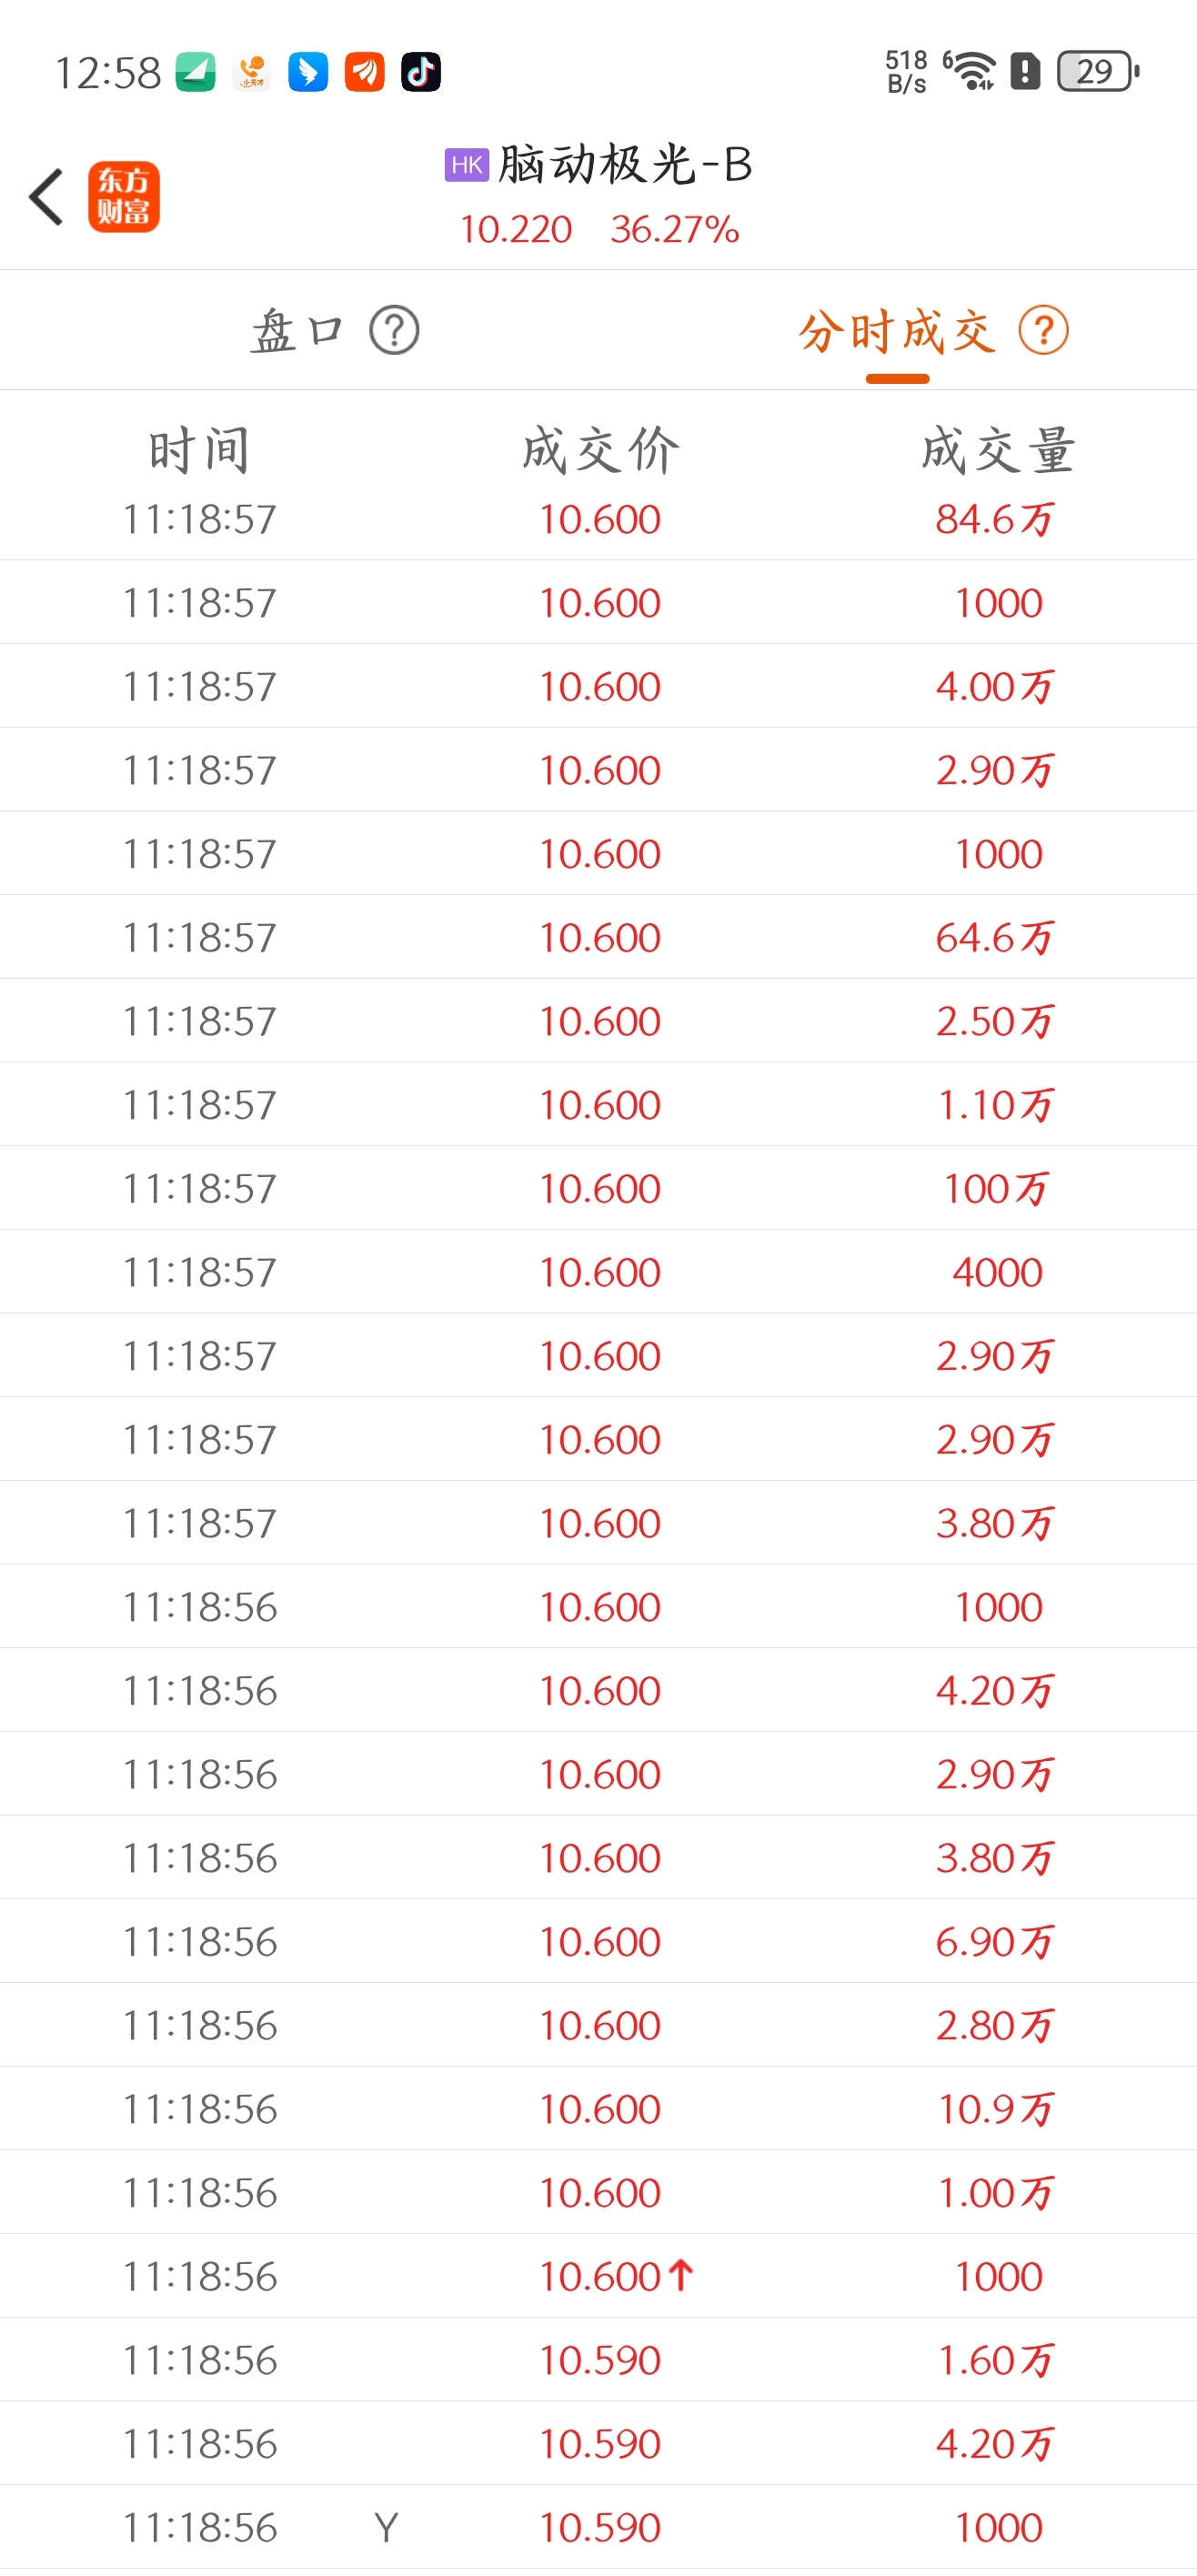Tap the 10.220 current price
1197x2576 pixels.
tap(516, 230)
